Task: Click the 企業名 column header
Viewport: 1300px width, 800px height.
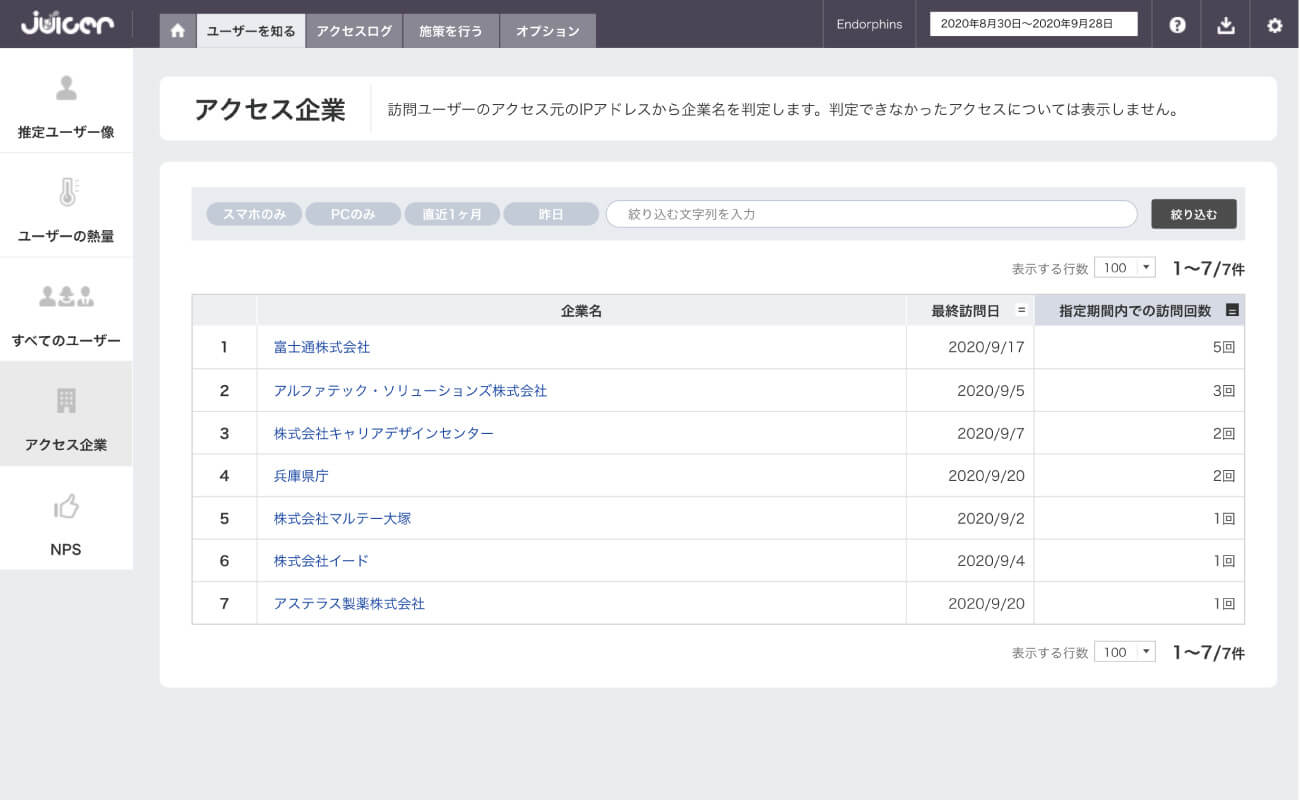Action: coord(582,311)
